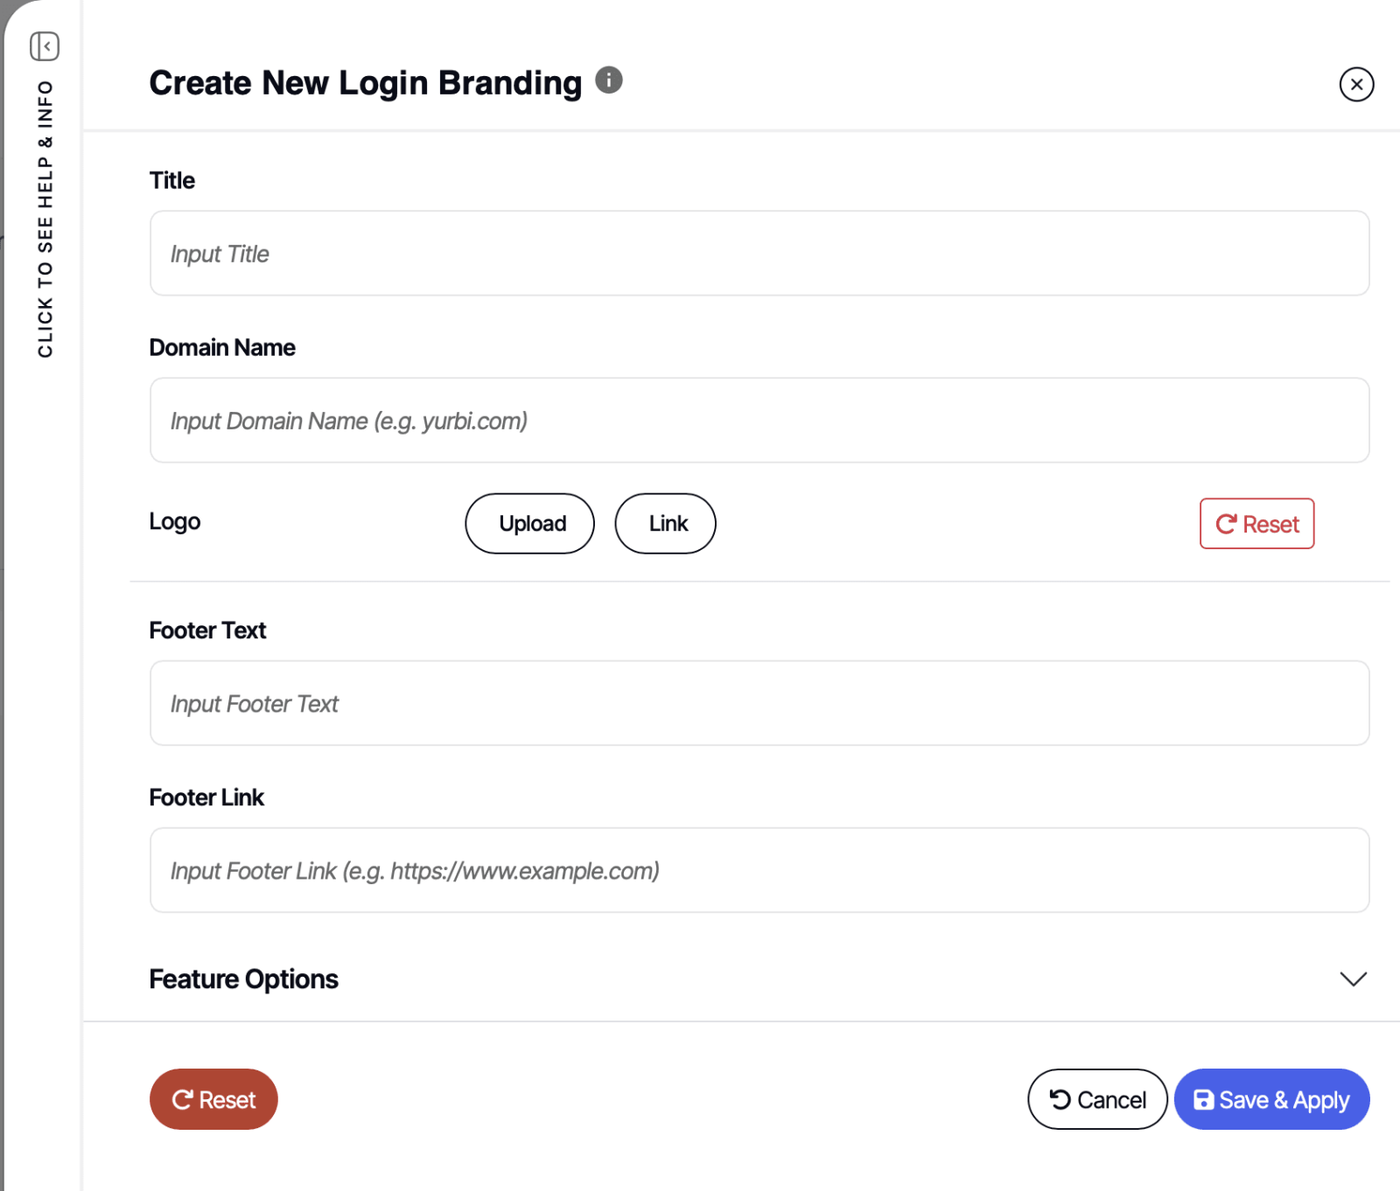Open the help sidebar panel icon

[45, 46]
